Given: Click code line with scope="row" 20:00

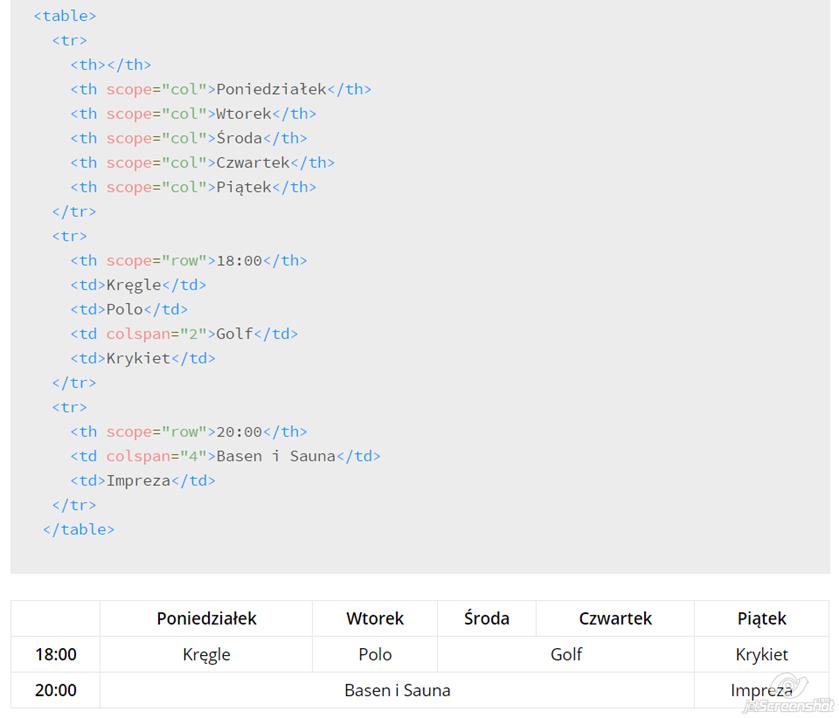Looking at the screenshot, I should (x=188, y=432).
